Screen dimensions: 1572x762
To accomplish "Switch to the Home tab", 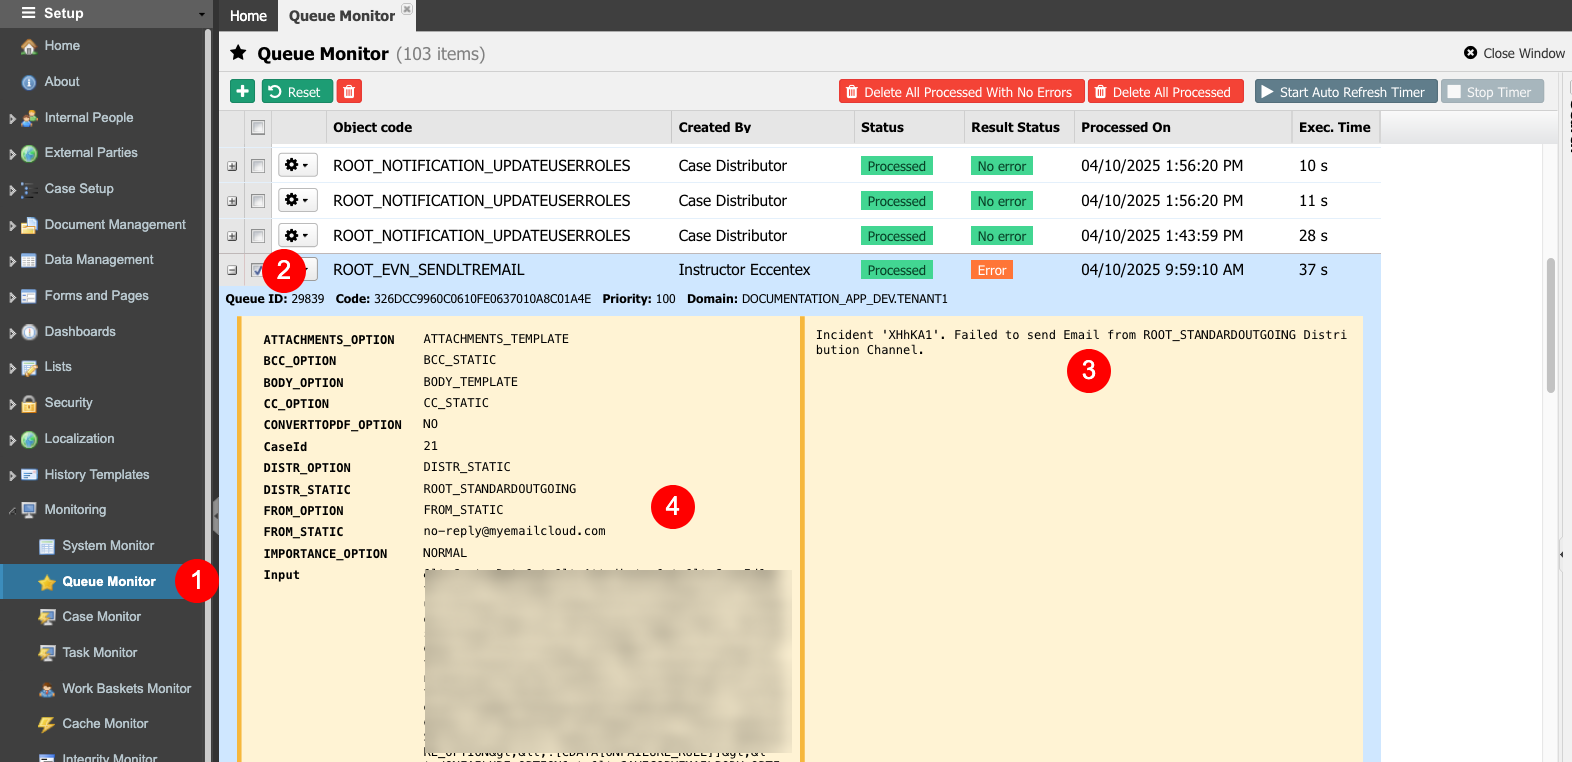I will pyautogui.click(x=248, y=16).
